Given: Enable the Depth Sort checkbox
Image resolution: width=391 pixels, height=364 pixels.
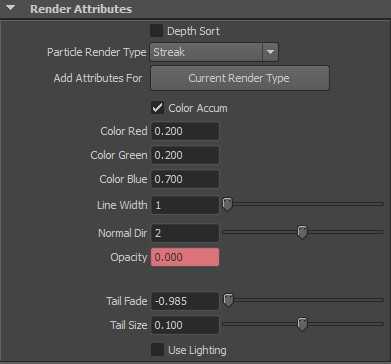Looking at the screenshot, I should 156,31.
